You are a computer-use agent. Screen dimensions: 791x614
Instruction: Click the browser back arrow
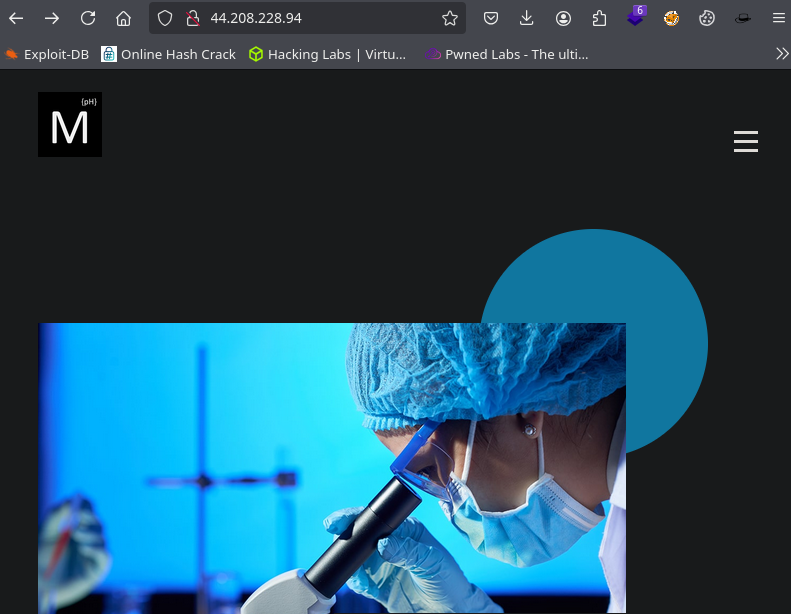click(x=16, y=18)
